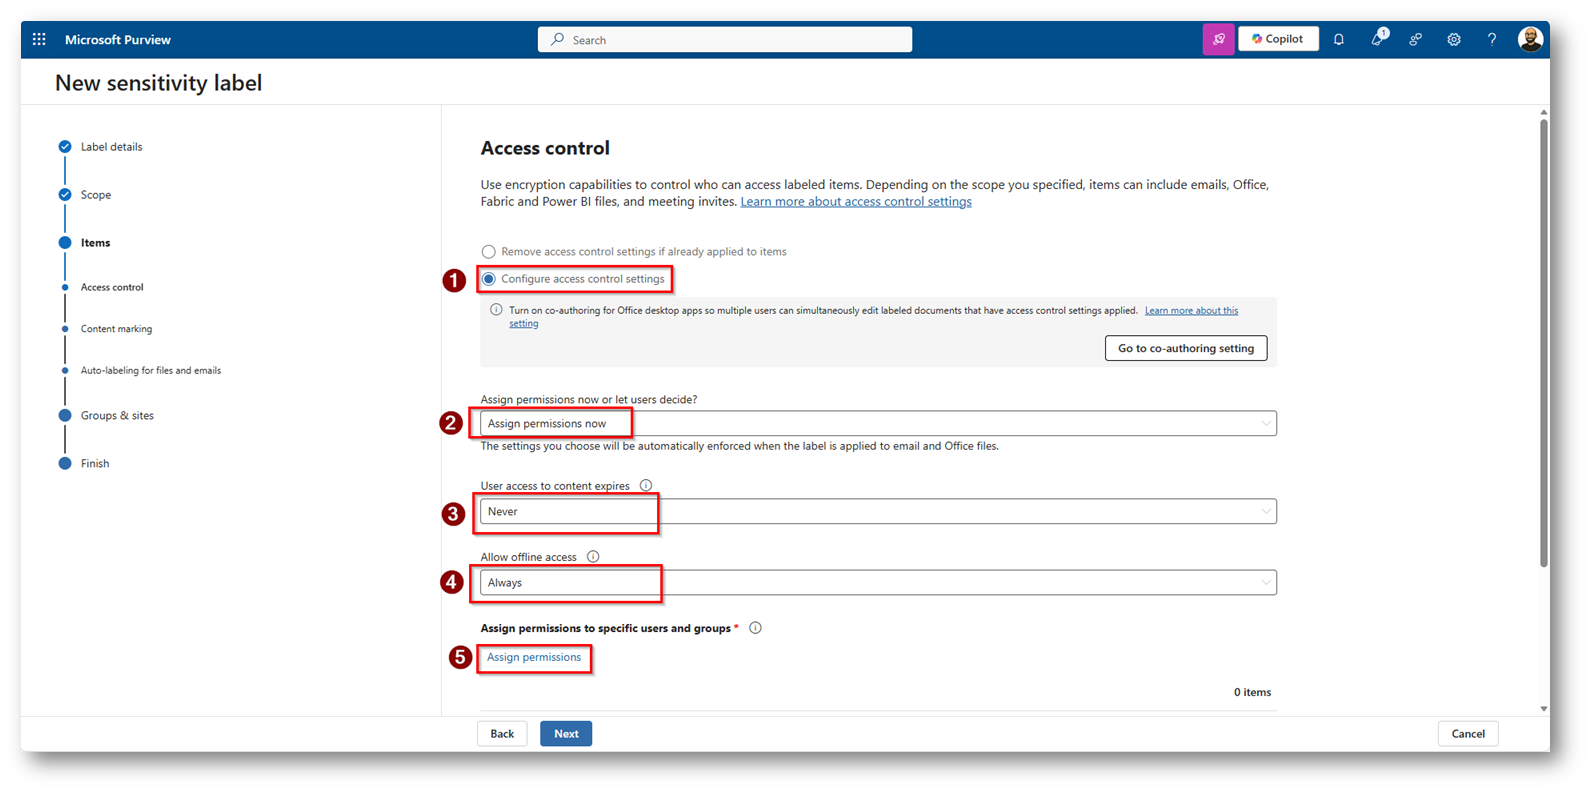The height and width of the screenshot is (794, 1592).
Task: Select Configure access control settings option
Action: (489, 279)
